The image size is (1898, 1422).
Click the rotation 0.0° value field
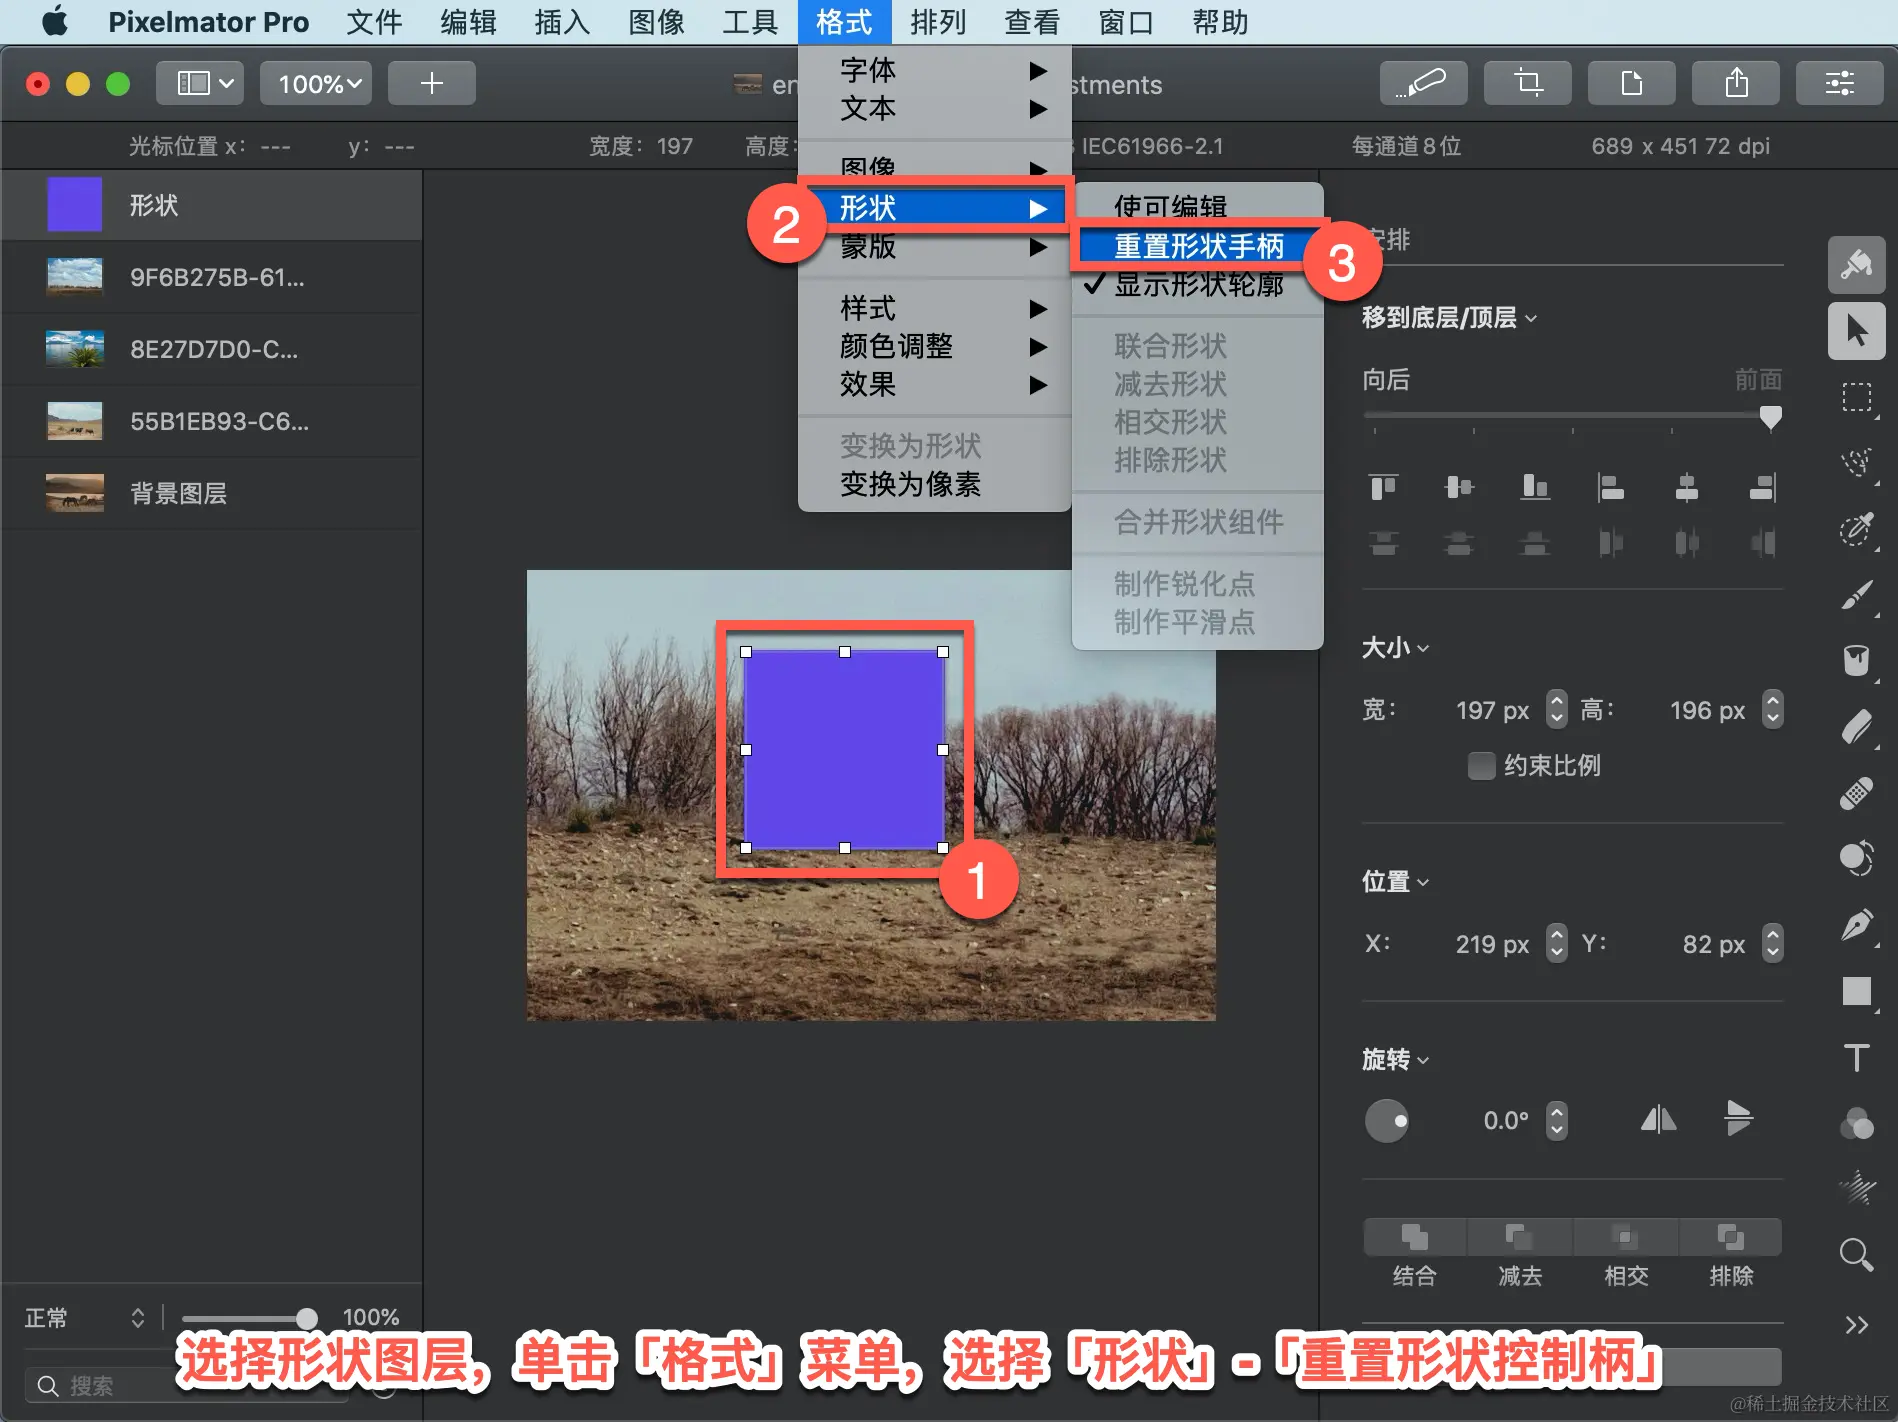pos(1504,1120)
